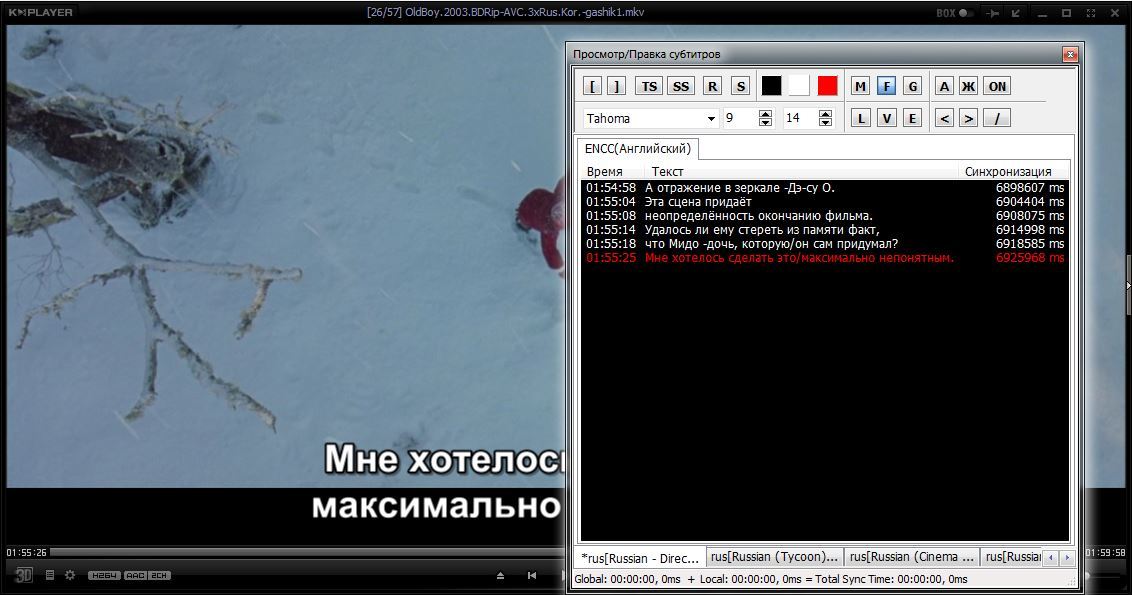This screenshot has width=1132, height=595.
Task: Click the S button in subtitle toolbar
Action: point(740,87)
